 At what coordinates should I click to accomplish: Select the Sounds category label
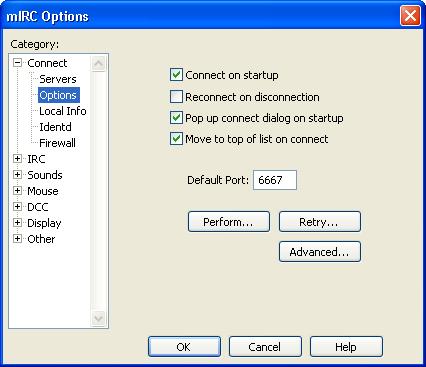(45, 175)
